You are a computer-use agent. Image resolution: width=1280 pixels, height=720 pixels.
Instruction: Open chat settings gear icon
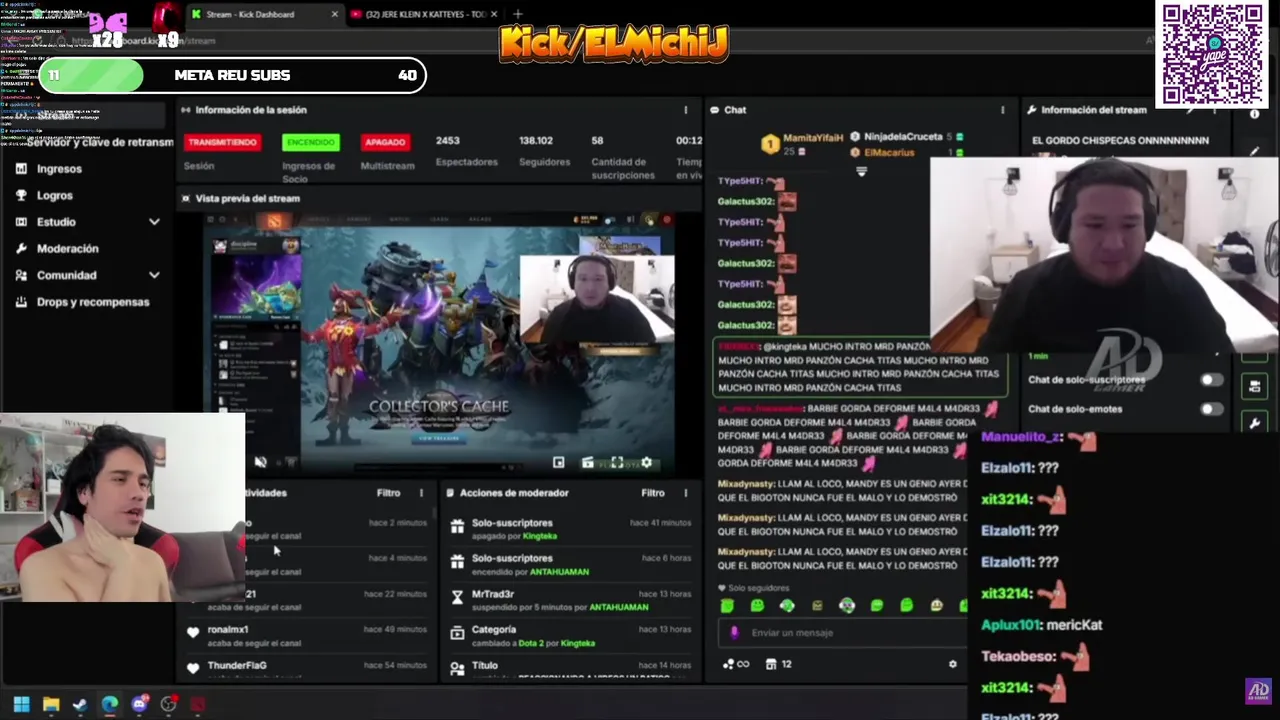tap(952, 664)
